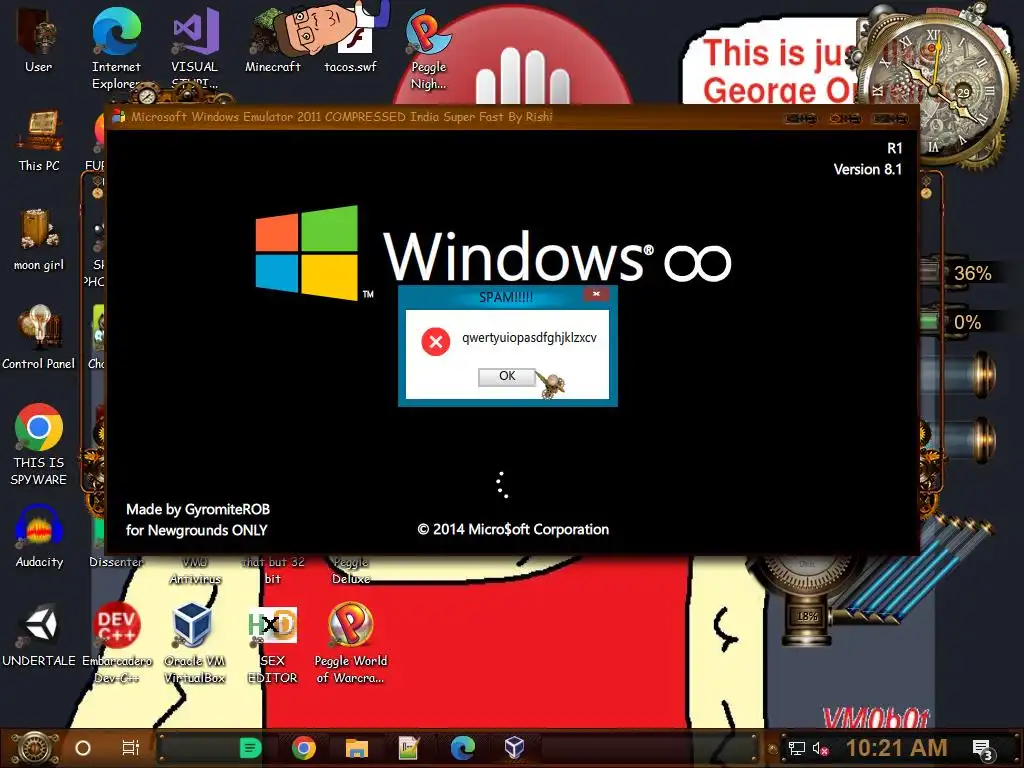The image size is (1024, 768).
Task: Click the network tray icon
Action: [796, 748]
